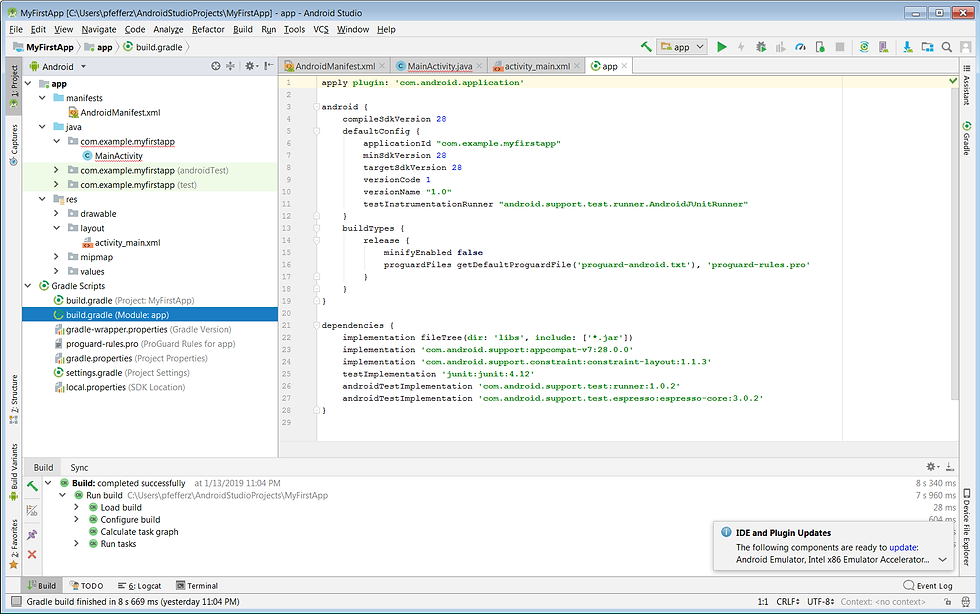Click the Scroll from Source target icon
Screen dimensions: 980x614
click(x=216, y=66)
